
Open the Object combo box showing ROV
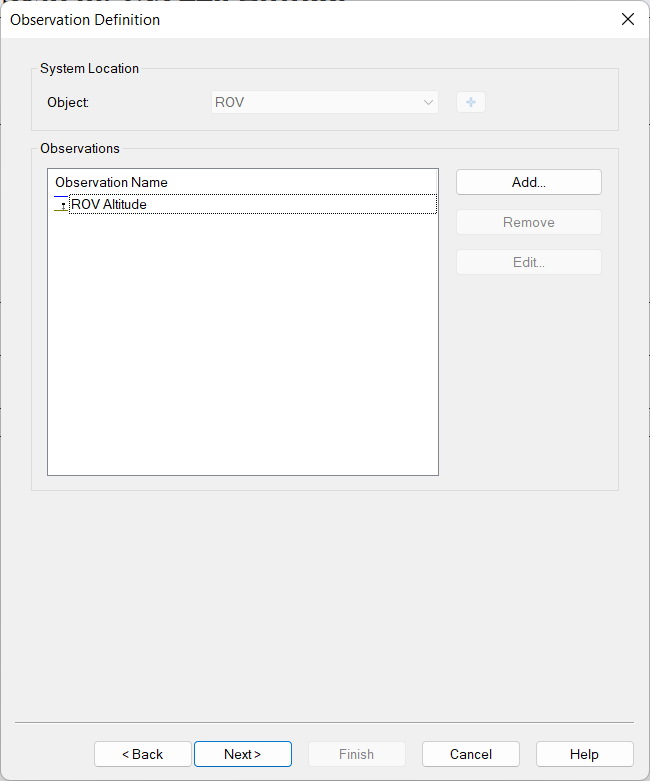click(x=316, y=102)
